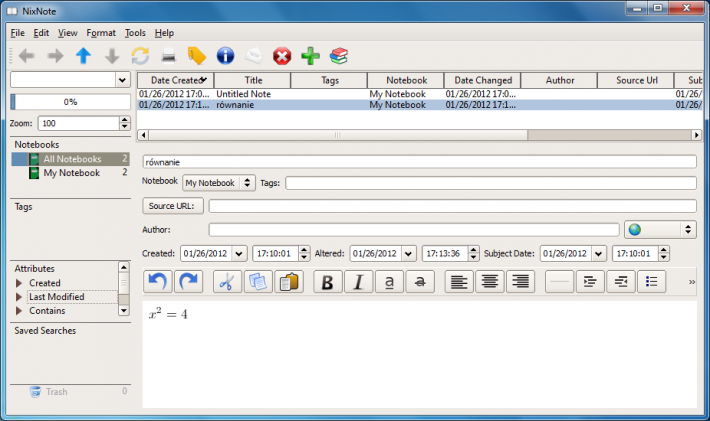Go back with the left arrow toolbar icon
Screen dimensions: 710x421
click(x=26, y=56)
